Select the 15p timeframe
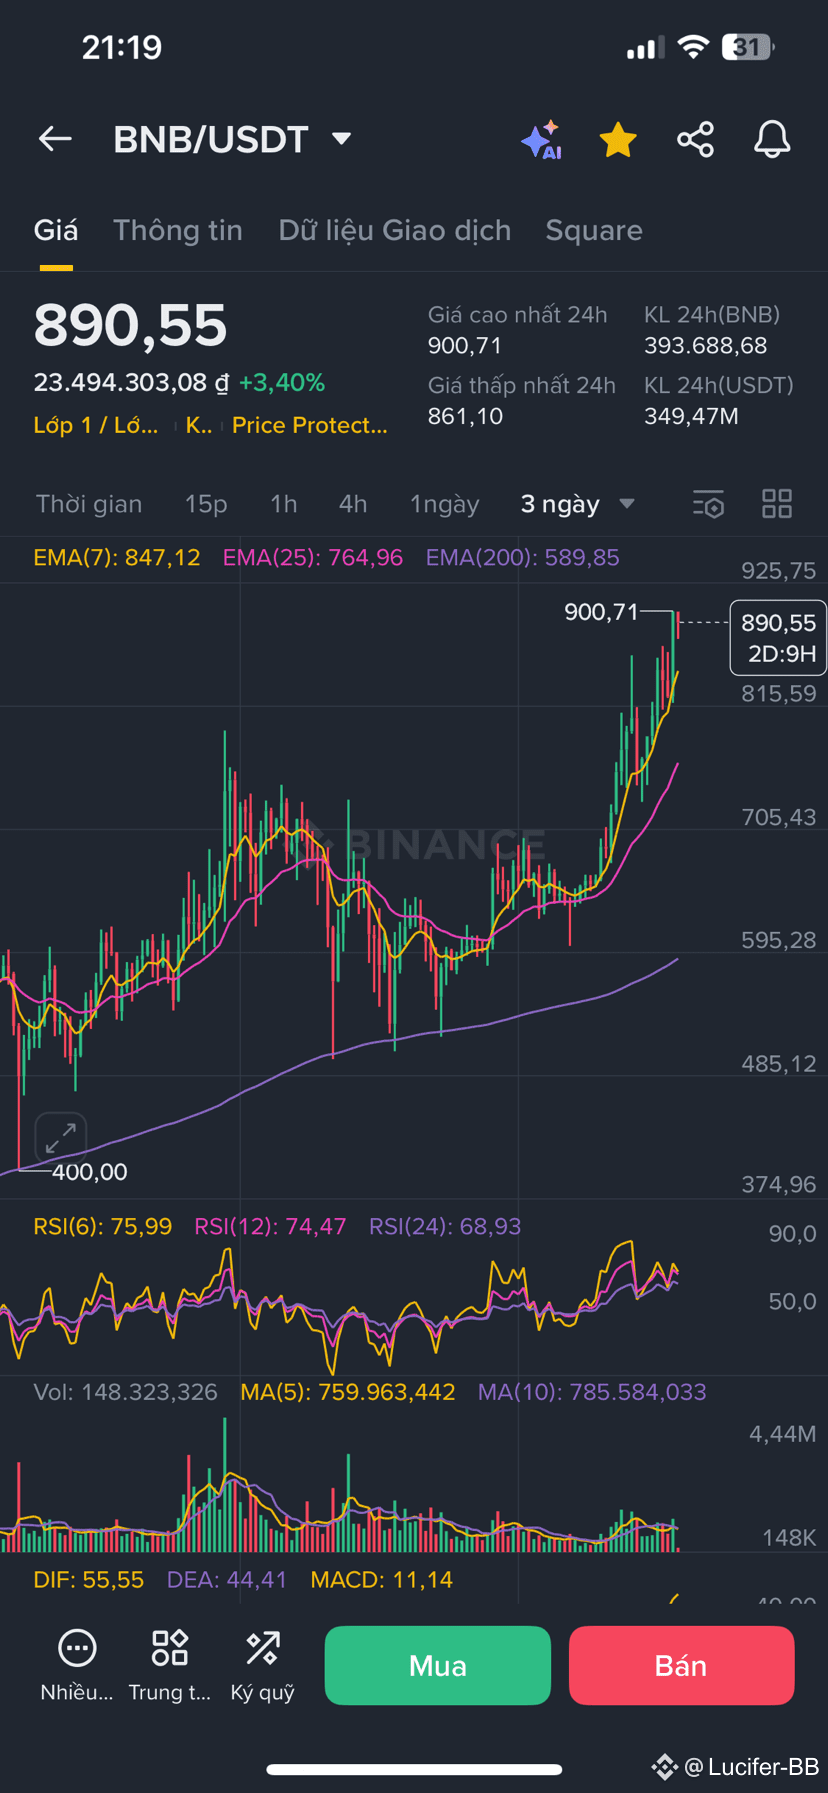828x1793 pixels. tap(206, 504)
